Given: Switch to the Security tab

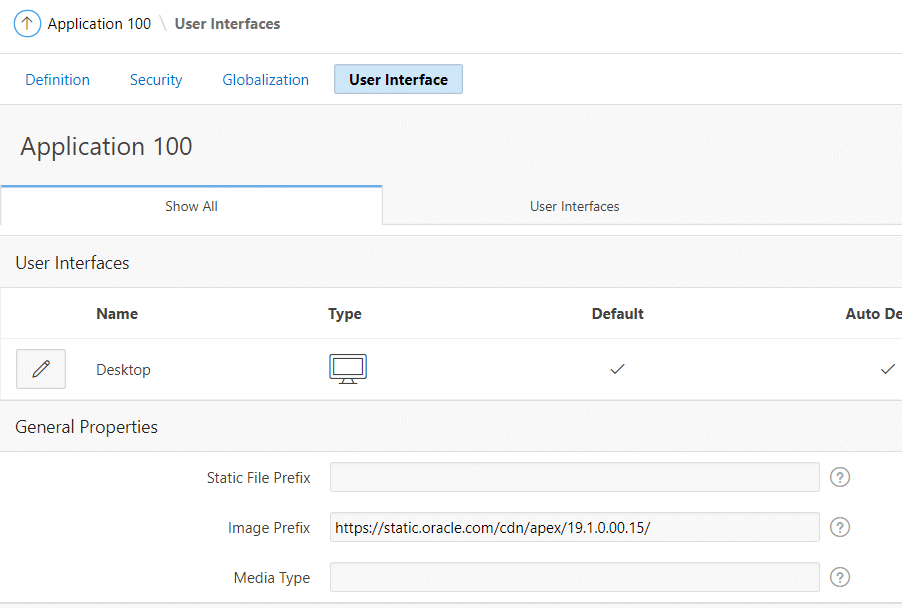Looking at the screenshot, I should tap(156, 80).
